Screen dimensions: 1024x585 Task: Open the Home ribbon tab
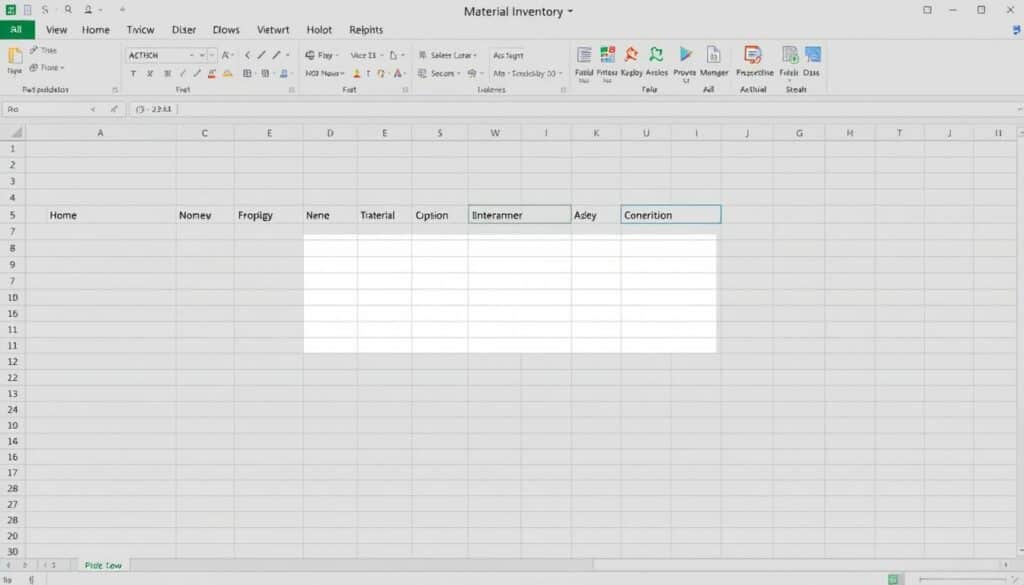click(95, 30)
